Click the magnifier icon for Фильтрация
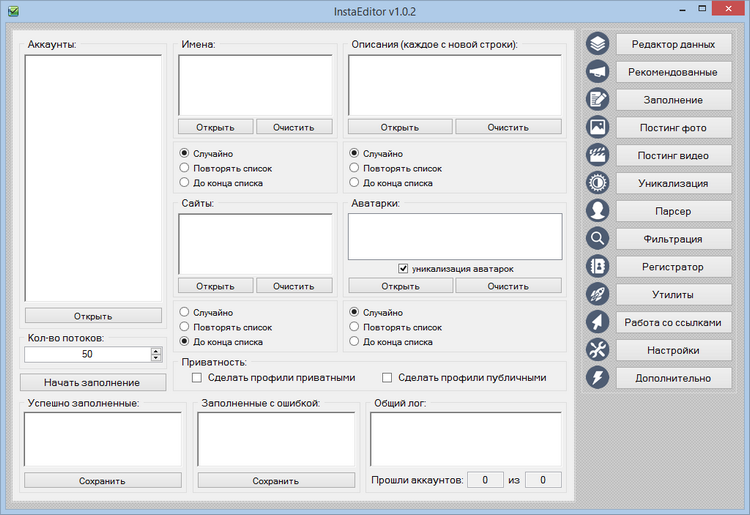Viewport: 750px width, 515px height. pos(598,239)
